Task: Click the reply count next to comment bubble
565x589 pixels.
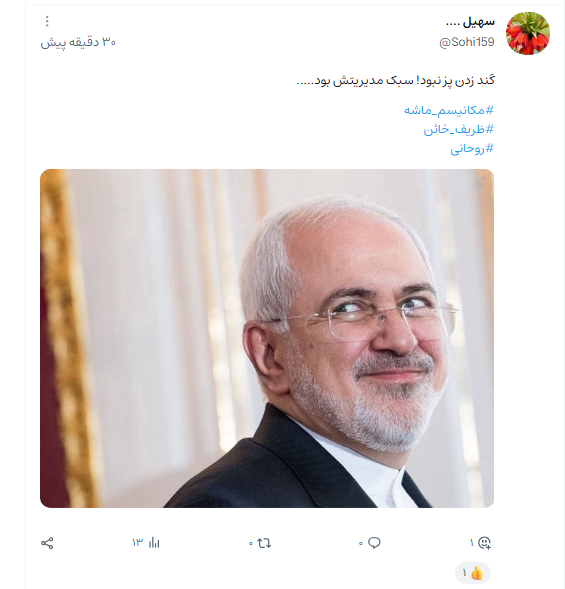Action: (x=361, y=543)
